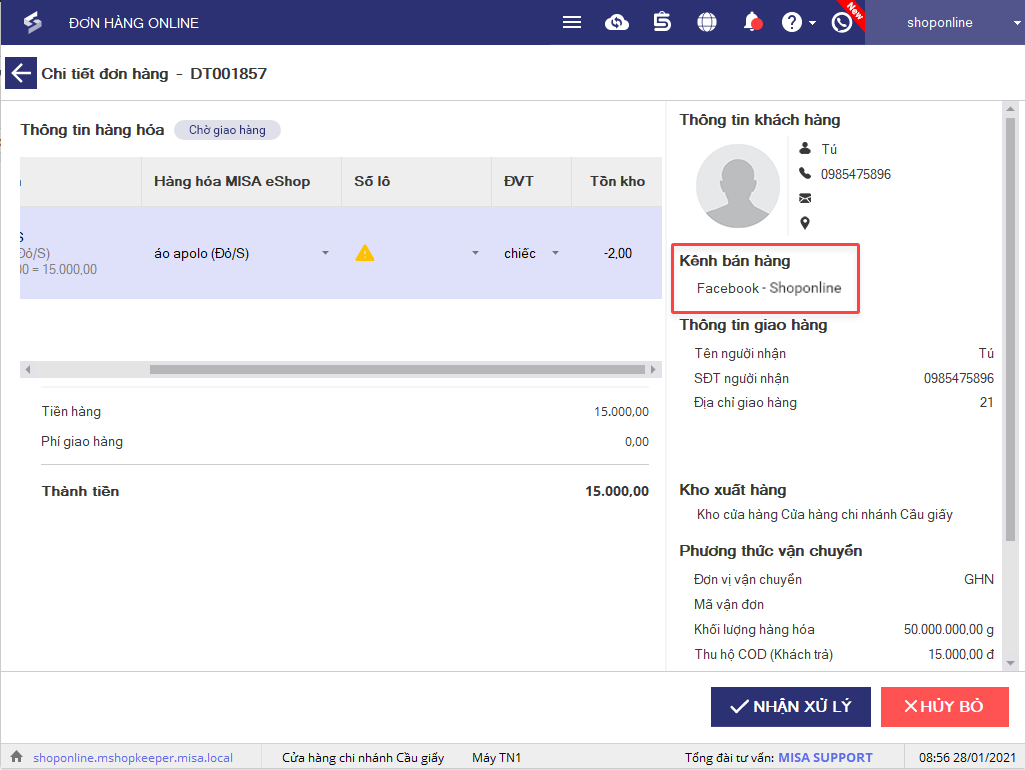Click the globe language icon
This screenshot has width=1025, height=770.
point(707,23)
